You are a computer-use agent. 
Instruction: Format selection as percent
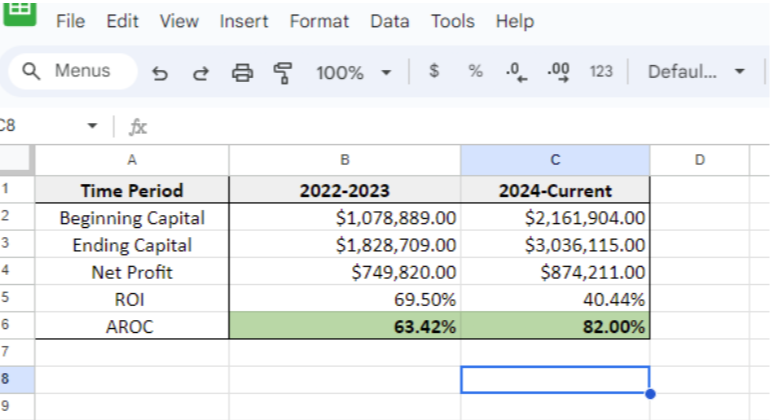475,71
